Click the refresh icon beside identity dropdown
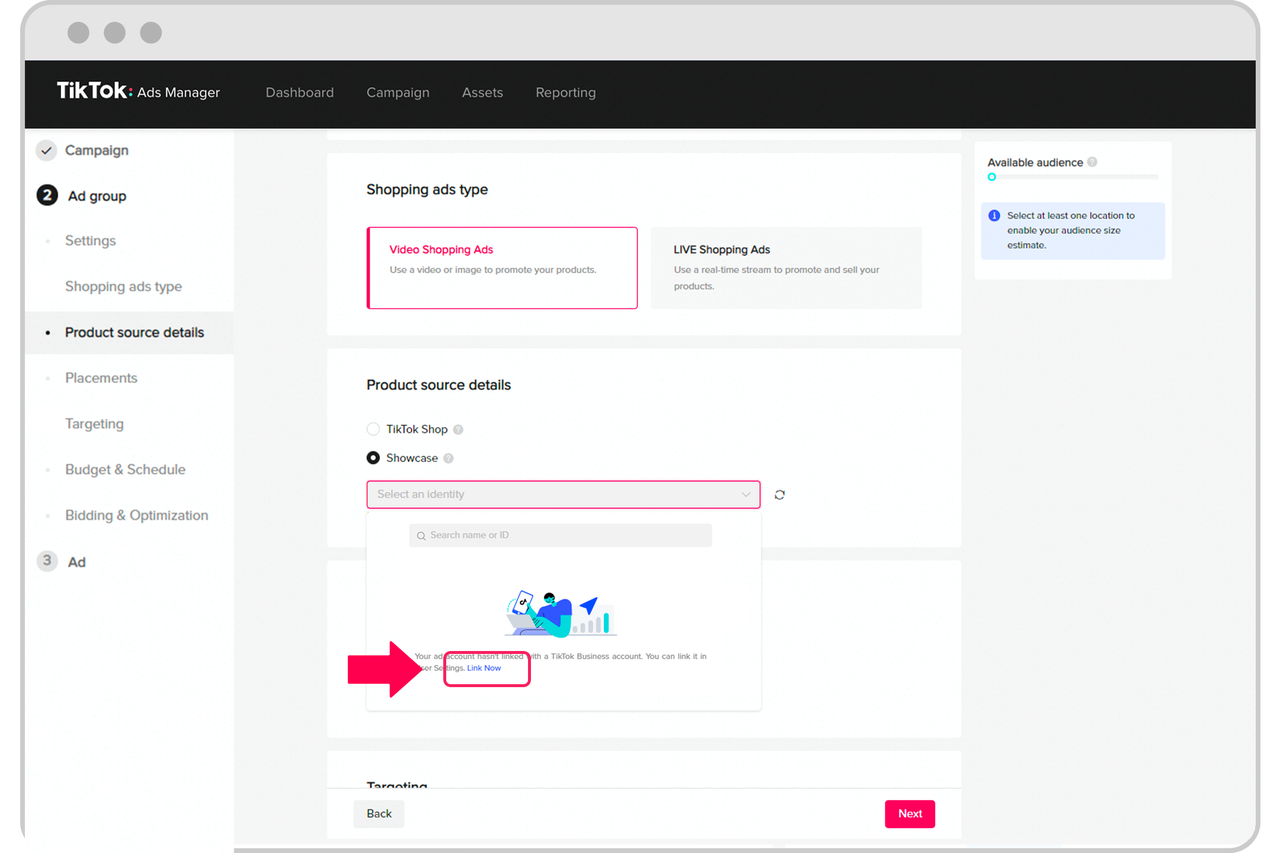The height and width of the screenshot is (853, 1280). 780,495
